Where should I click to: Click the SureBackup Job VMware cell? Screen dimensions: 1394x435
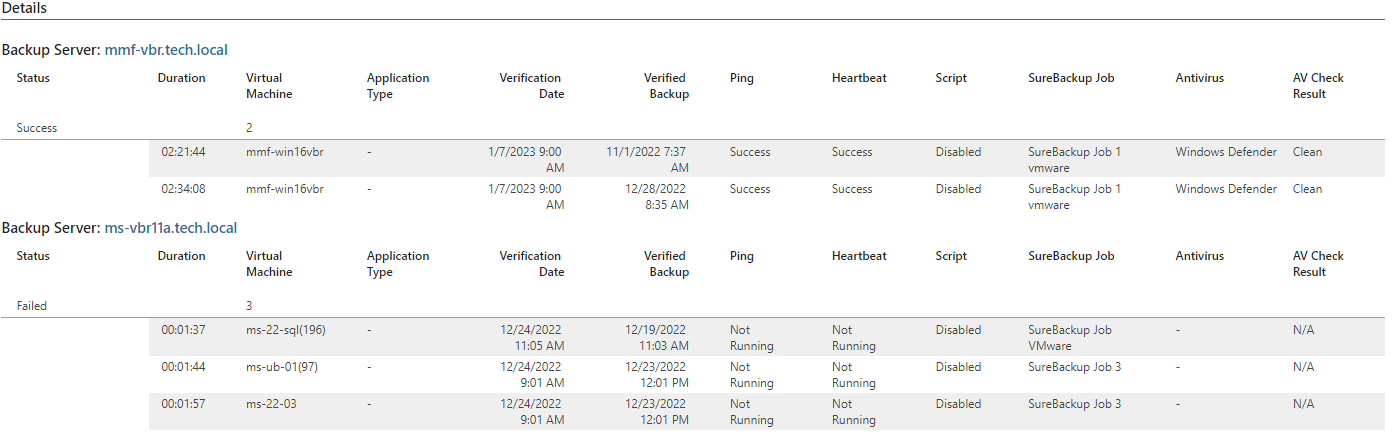(1070, 338)
